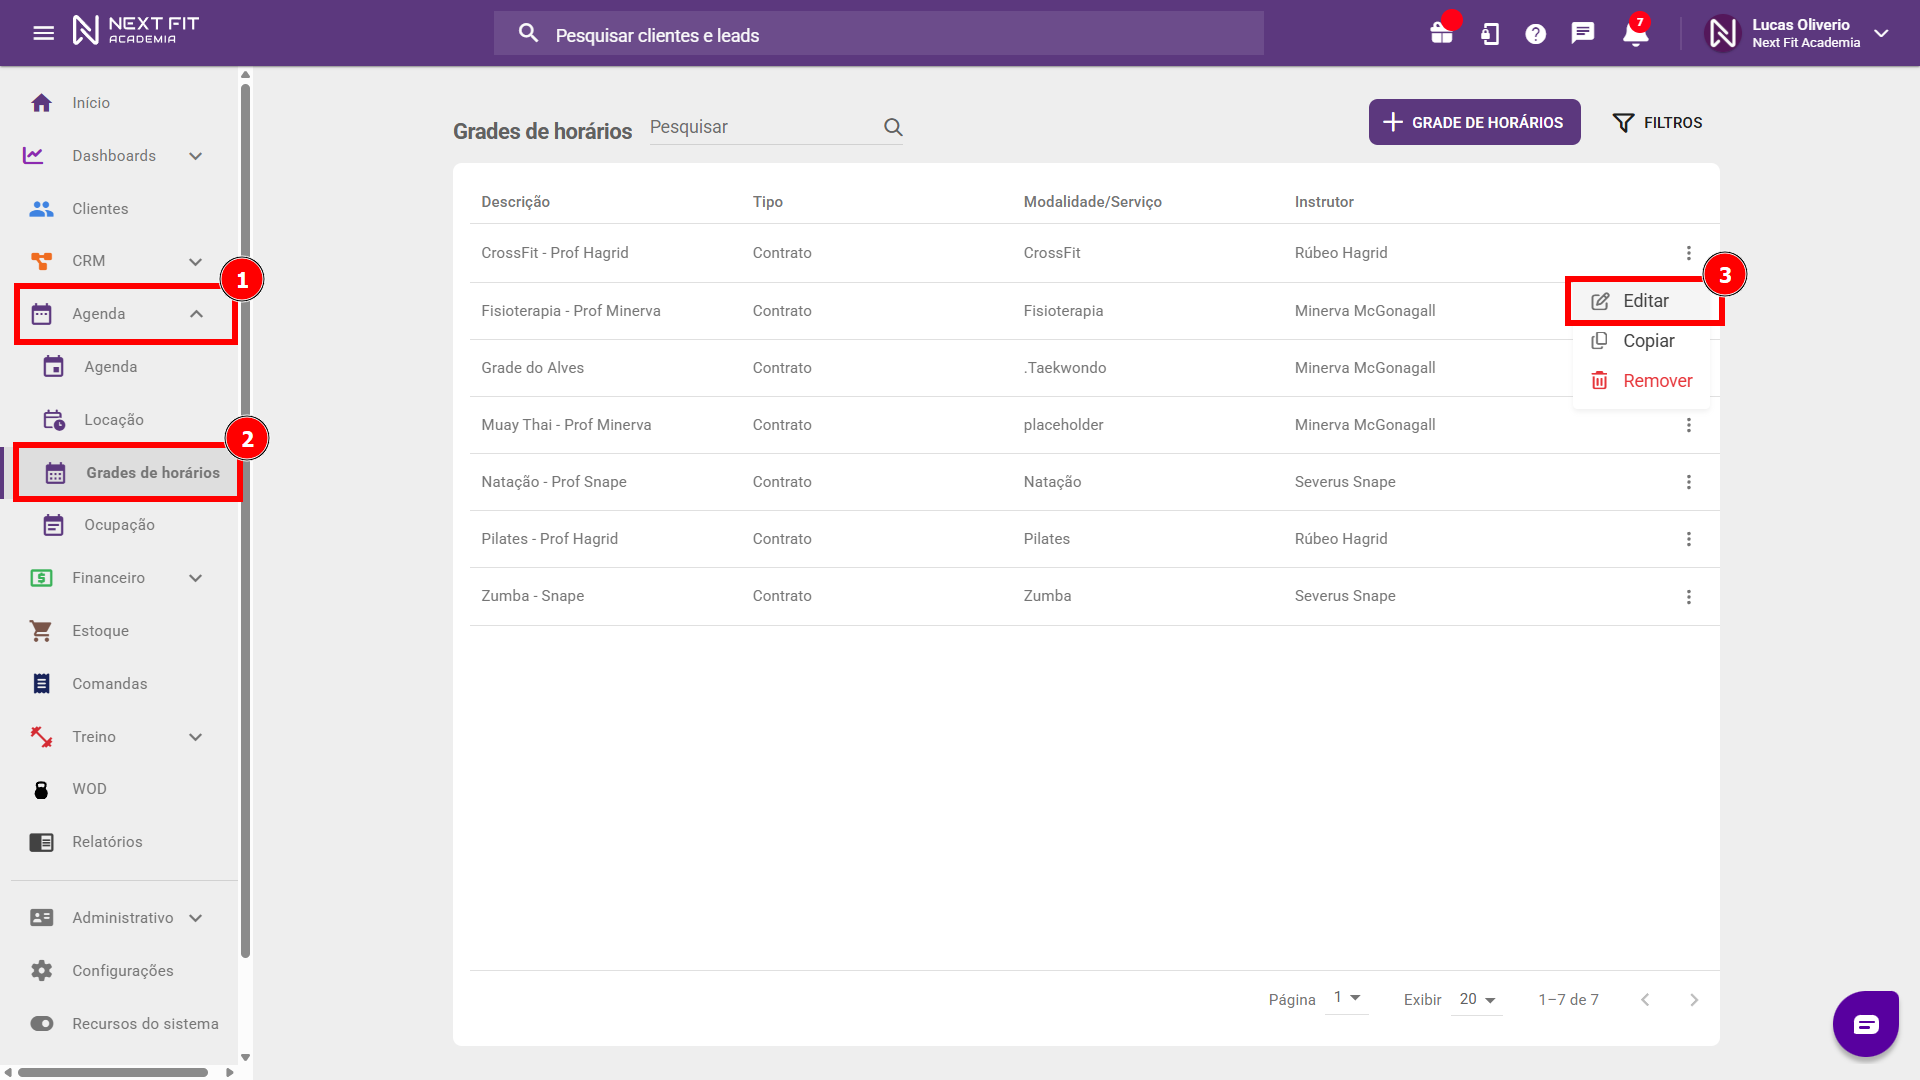Open the support chat bubble widget
The image size is (1920, 1080).
(1865, 1023)
